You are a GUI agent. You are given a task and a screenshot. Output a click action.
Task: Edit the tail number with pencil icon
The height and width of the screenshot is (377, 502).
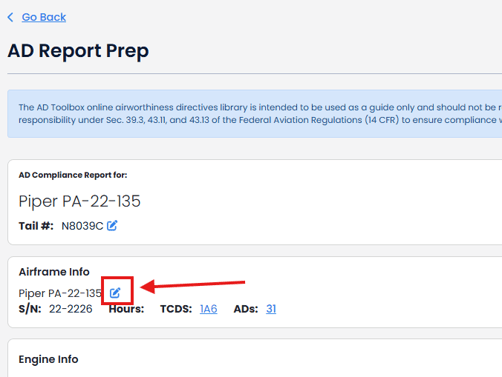pos(112,226)
